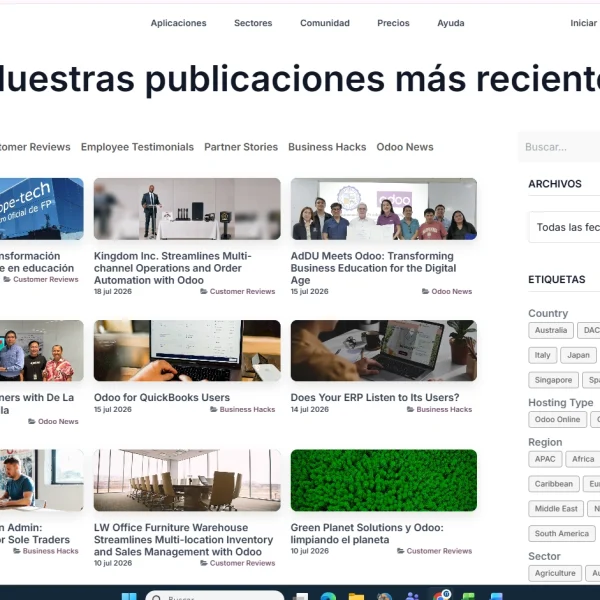Click folder icon under LW Office Furniture
Viewport: 600px width, 600px height.
pos(204,563)
